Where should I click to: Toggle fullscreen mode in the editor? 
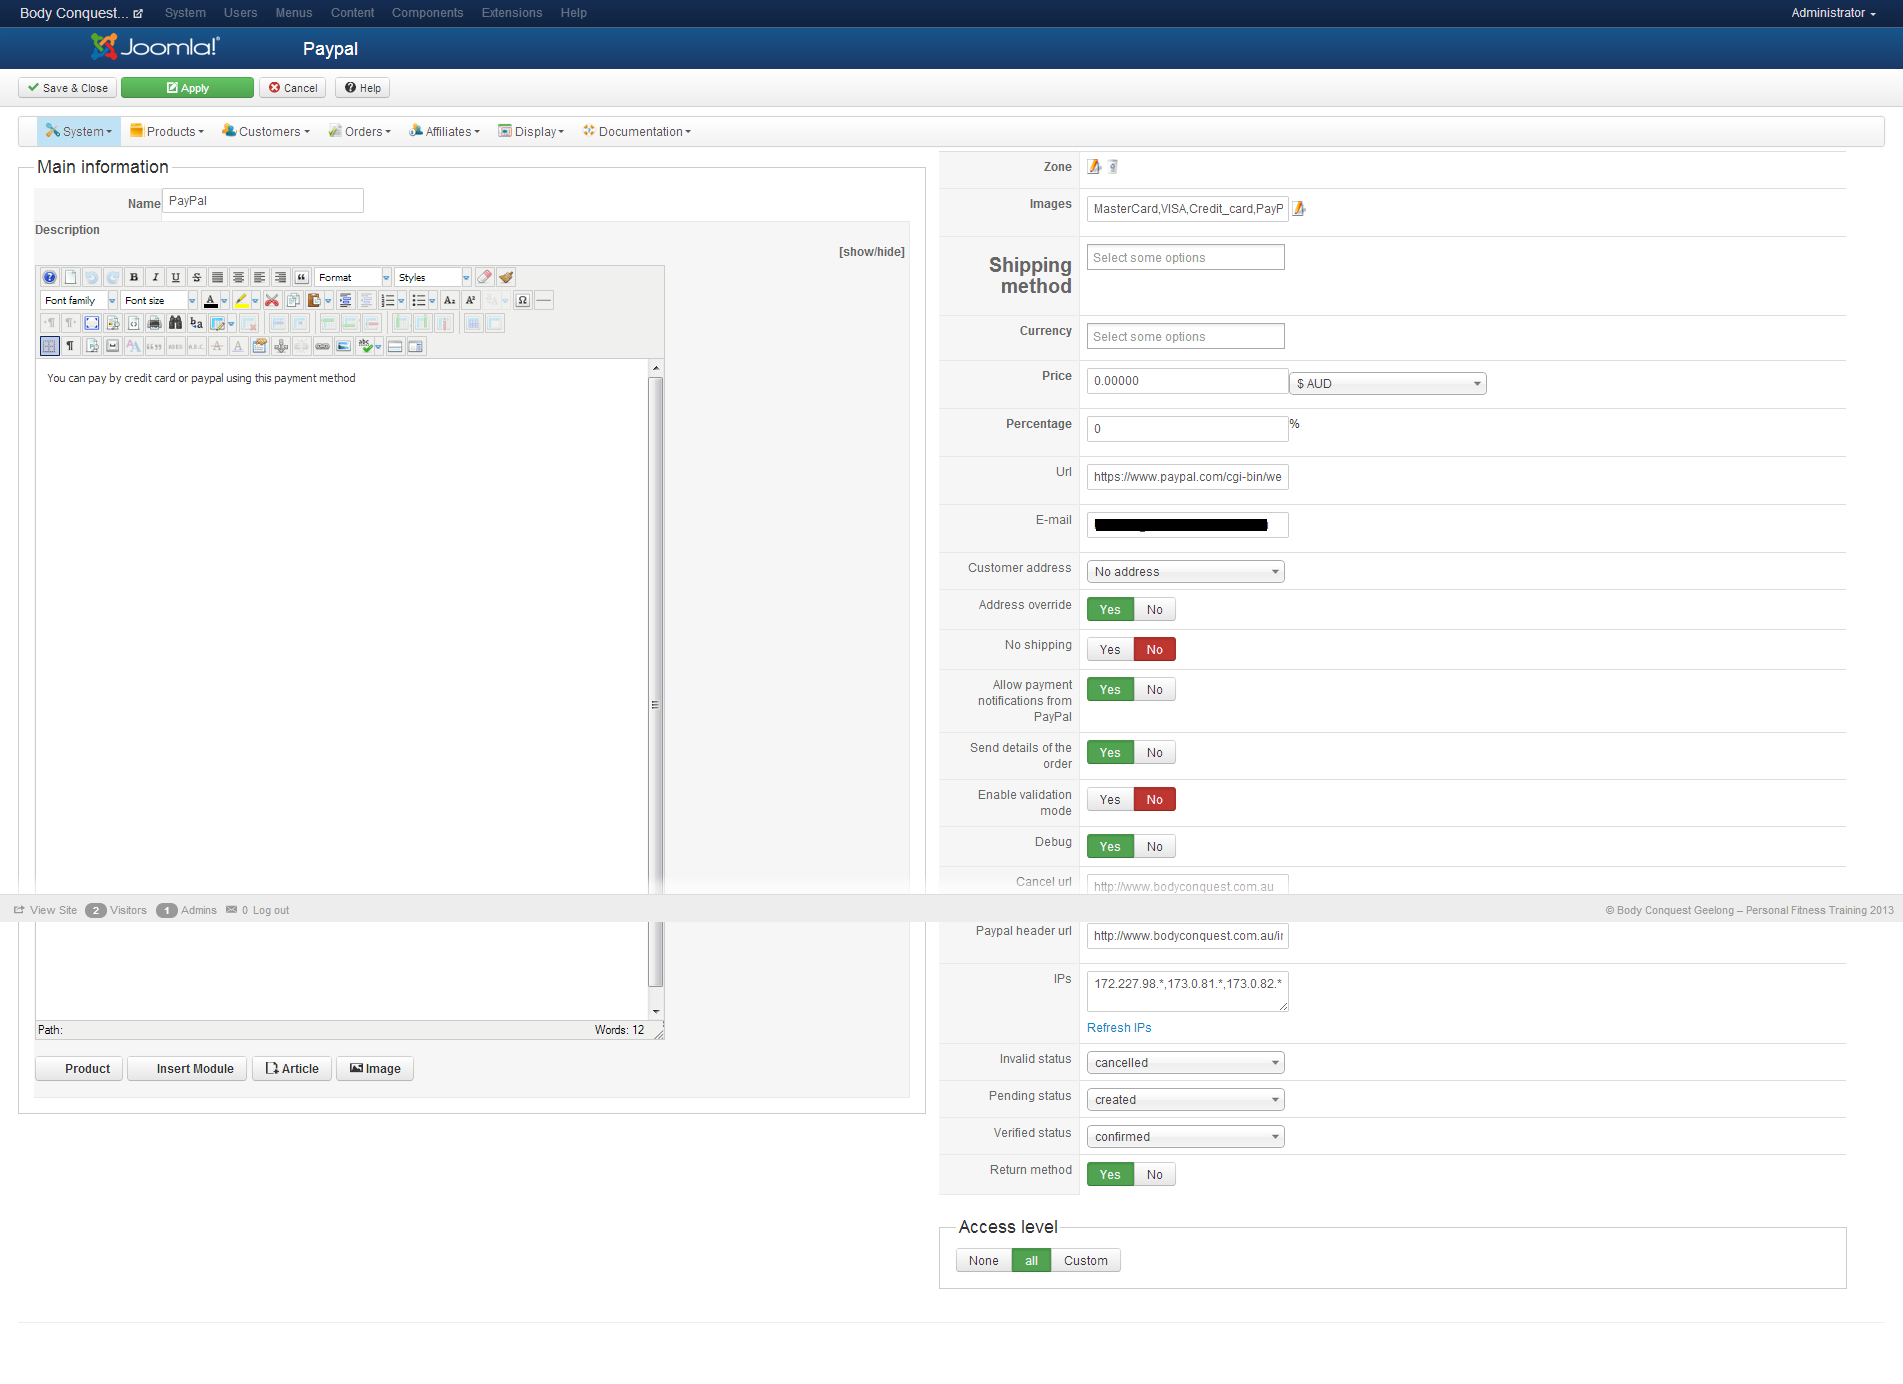tap(92, 323)
